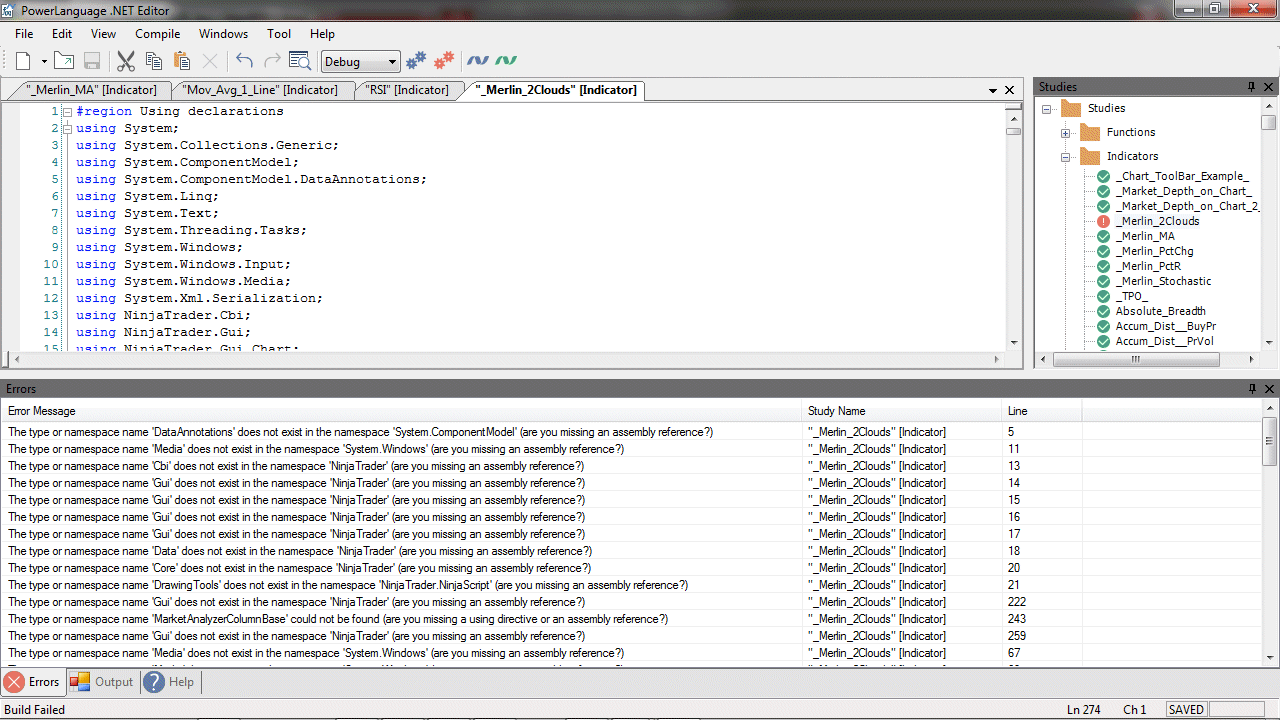Switch to the "Mov_Avg_1_Line" indicator tab

[259, 90]
